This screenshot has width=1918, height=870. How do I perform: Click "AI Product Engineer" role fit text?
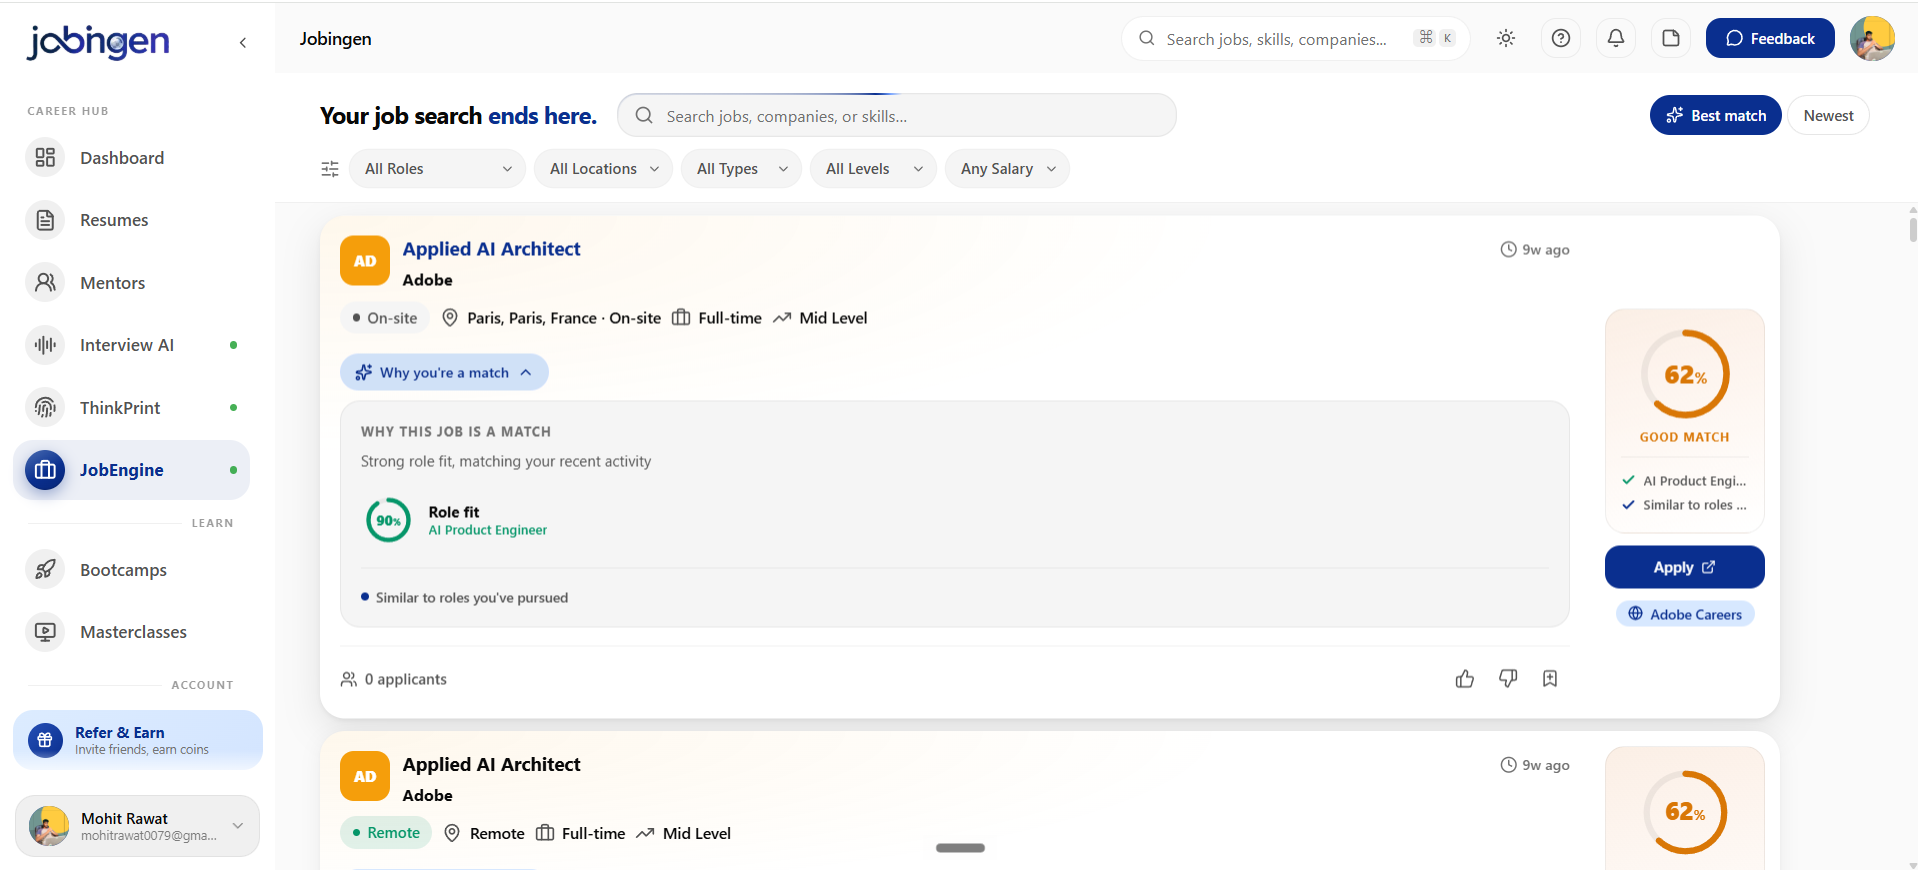[x=488, y=530]
